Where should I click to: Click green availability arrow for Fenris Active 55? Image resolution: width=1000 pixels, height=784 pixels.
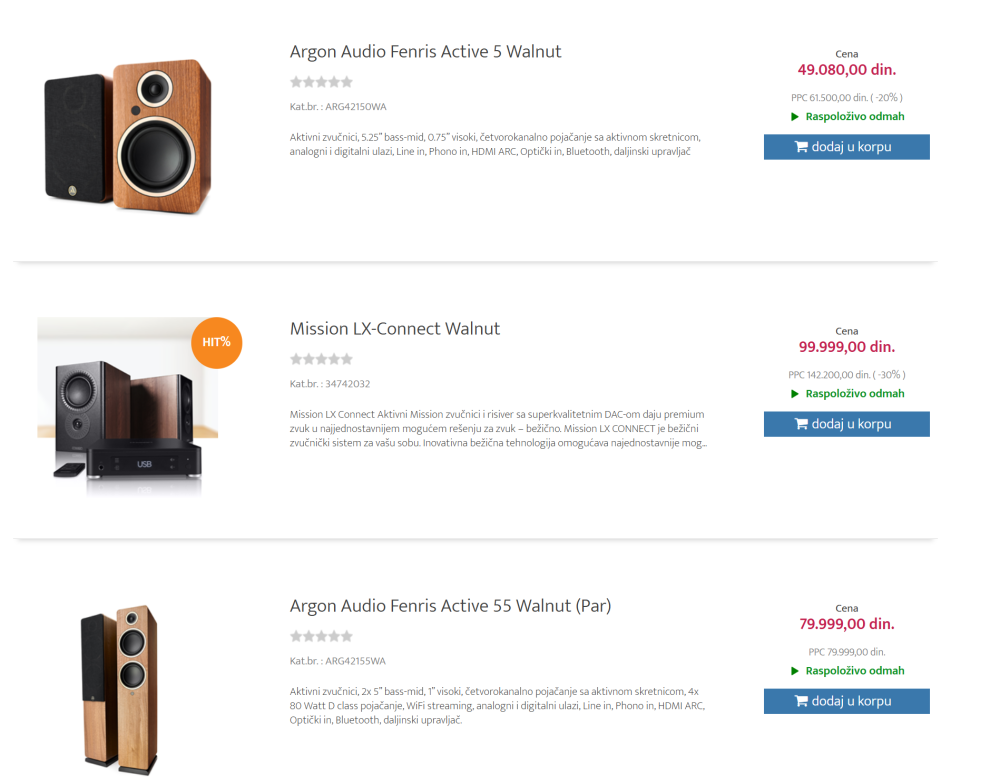tap(795, 671)
